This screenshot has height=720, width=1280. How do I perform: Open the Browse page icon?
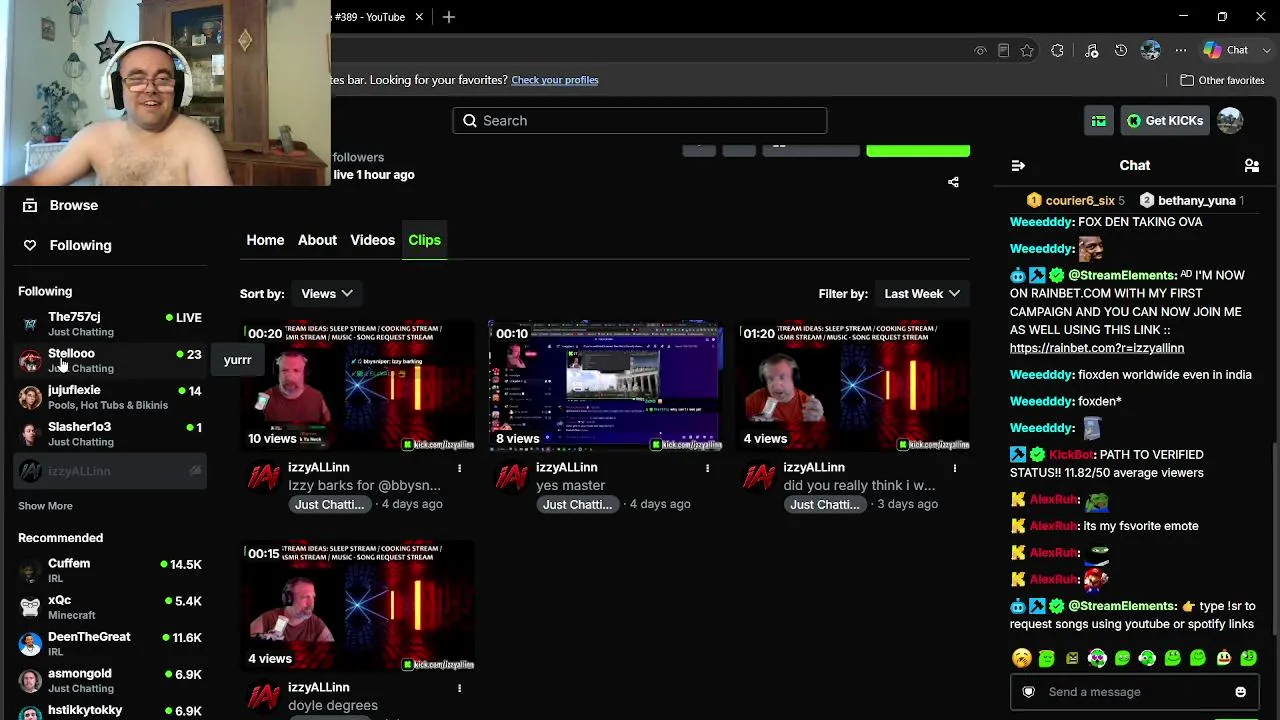tap(30, 205)
